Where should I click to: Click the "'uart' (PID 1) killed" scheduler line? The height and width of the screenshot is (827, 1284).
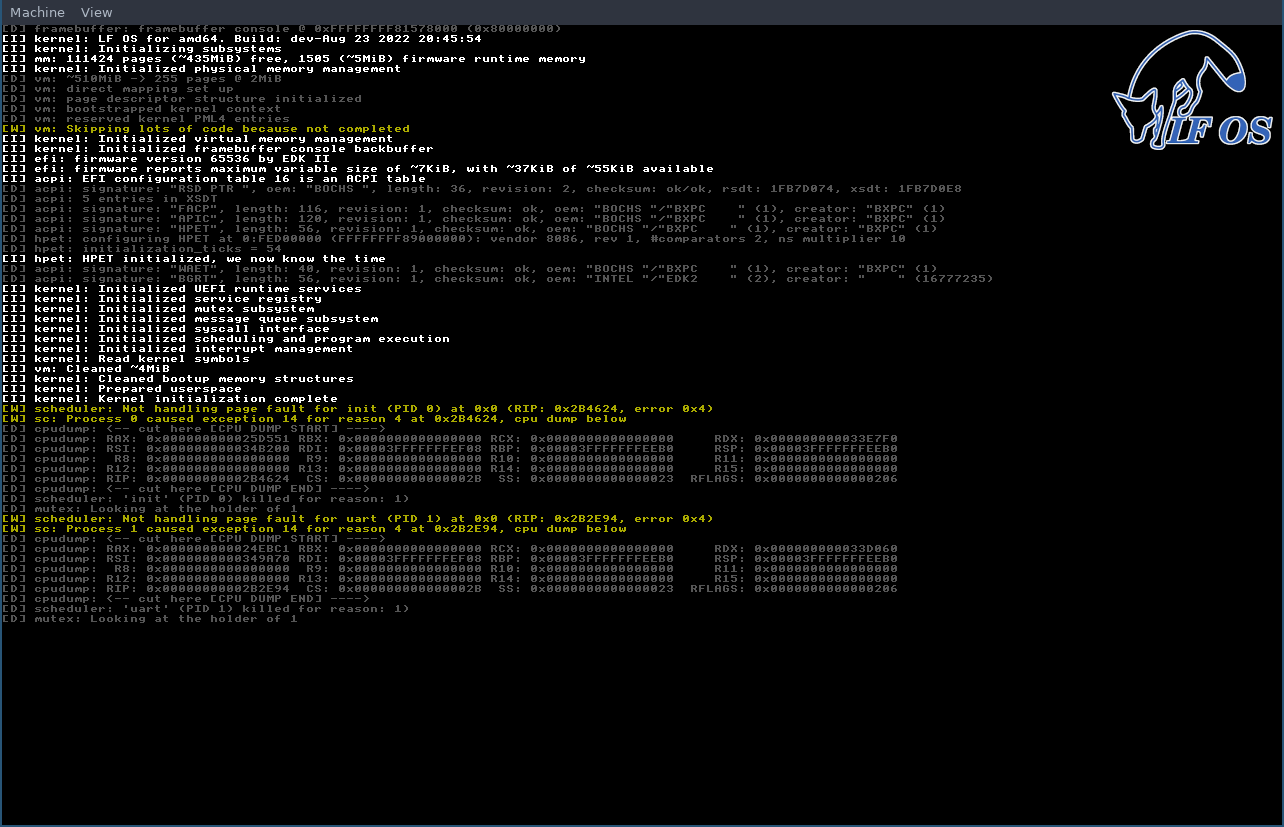[x=220, y=609]
